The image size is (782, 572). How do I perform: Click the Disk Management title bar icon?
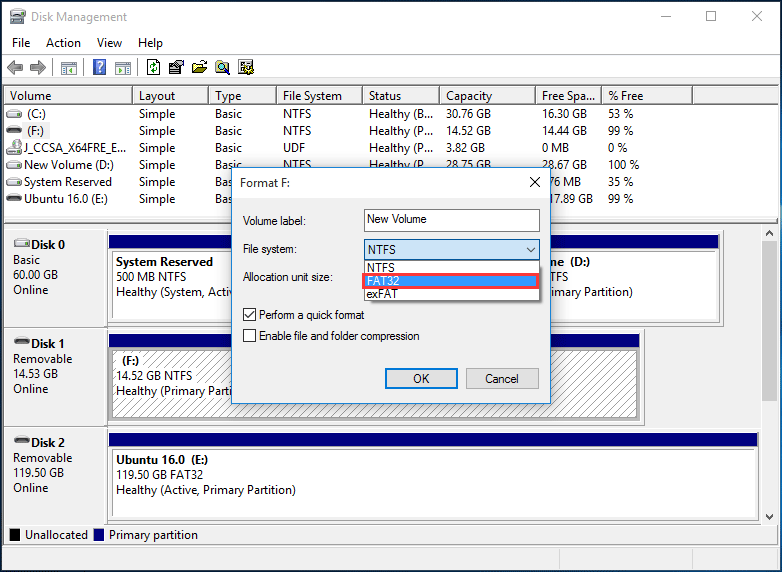click(17, 16)
